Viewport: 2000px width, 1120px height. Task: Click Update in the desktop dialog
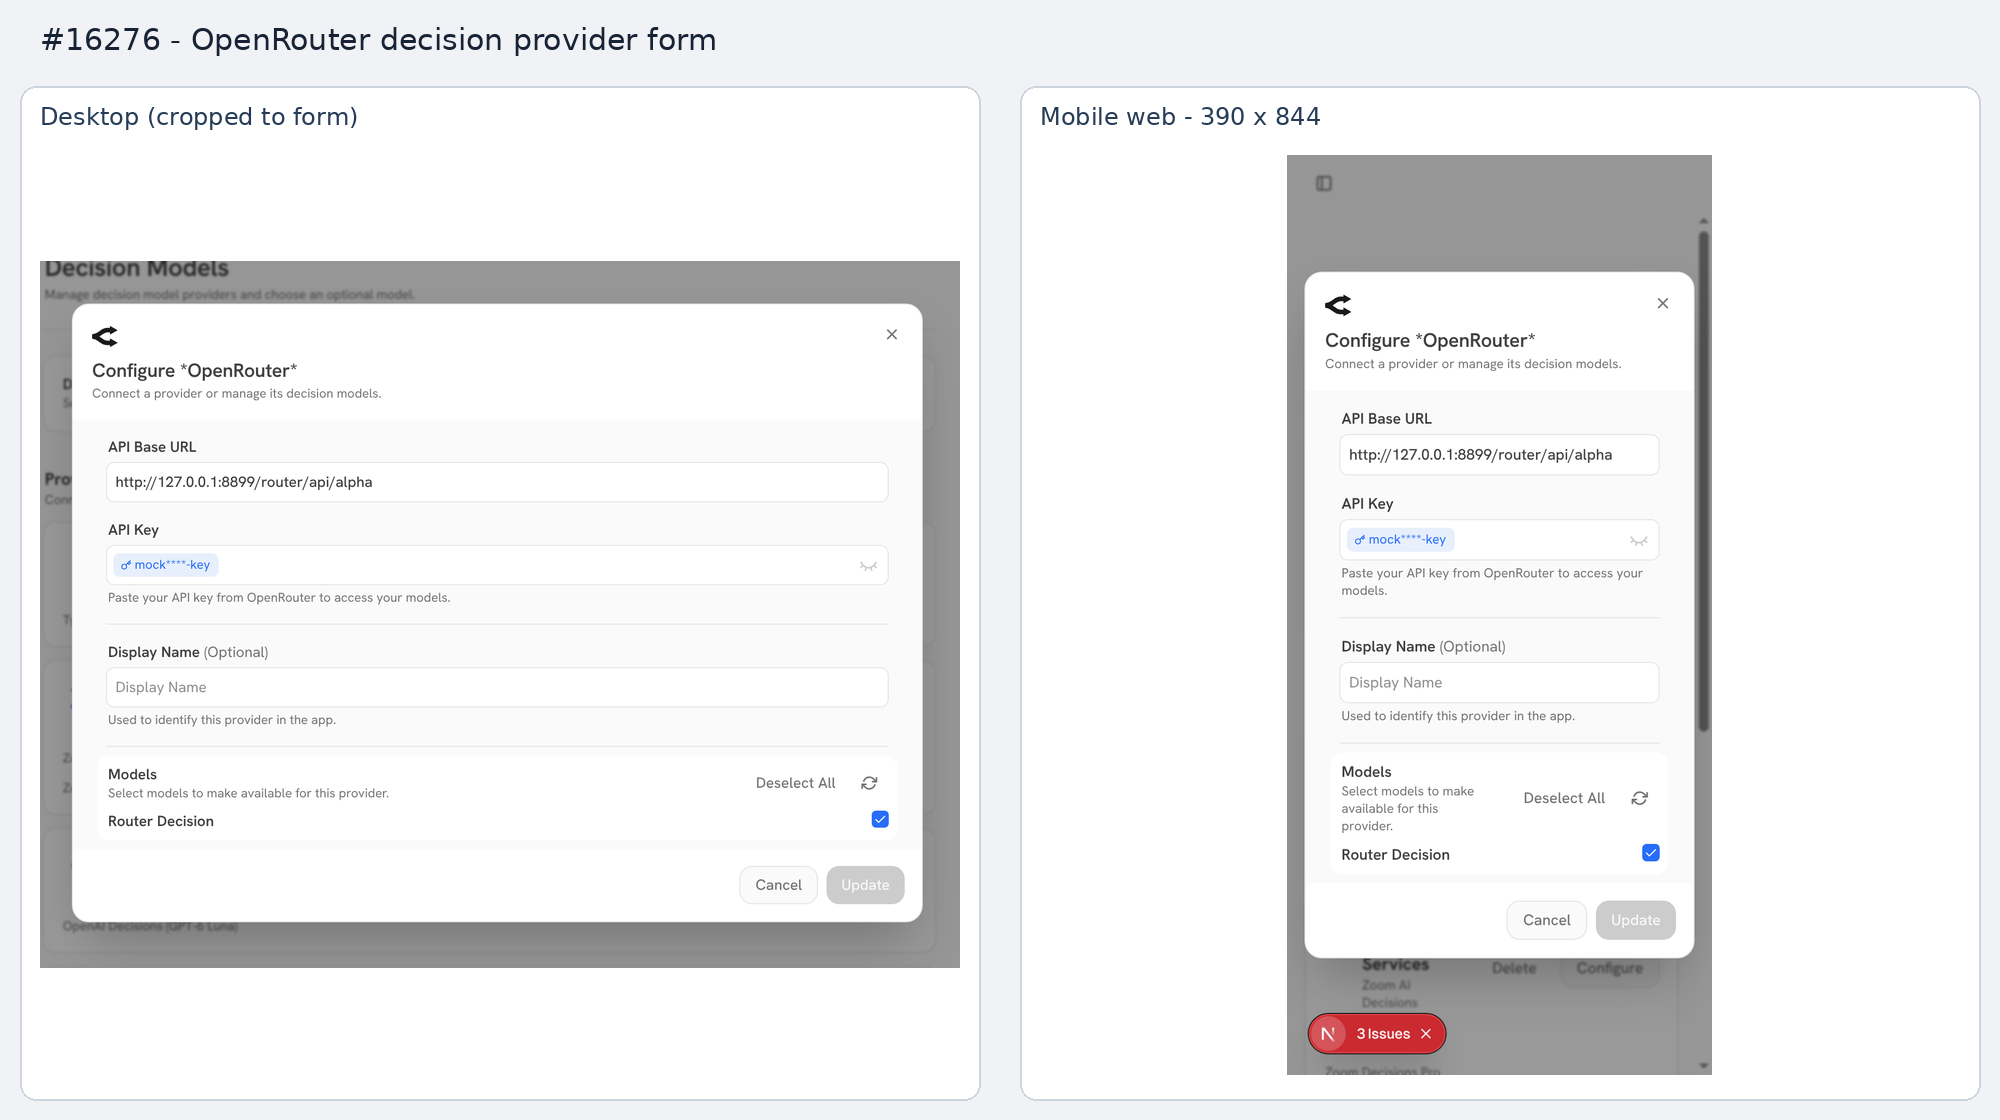(x=865, y=885)
